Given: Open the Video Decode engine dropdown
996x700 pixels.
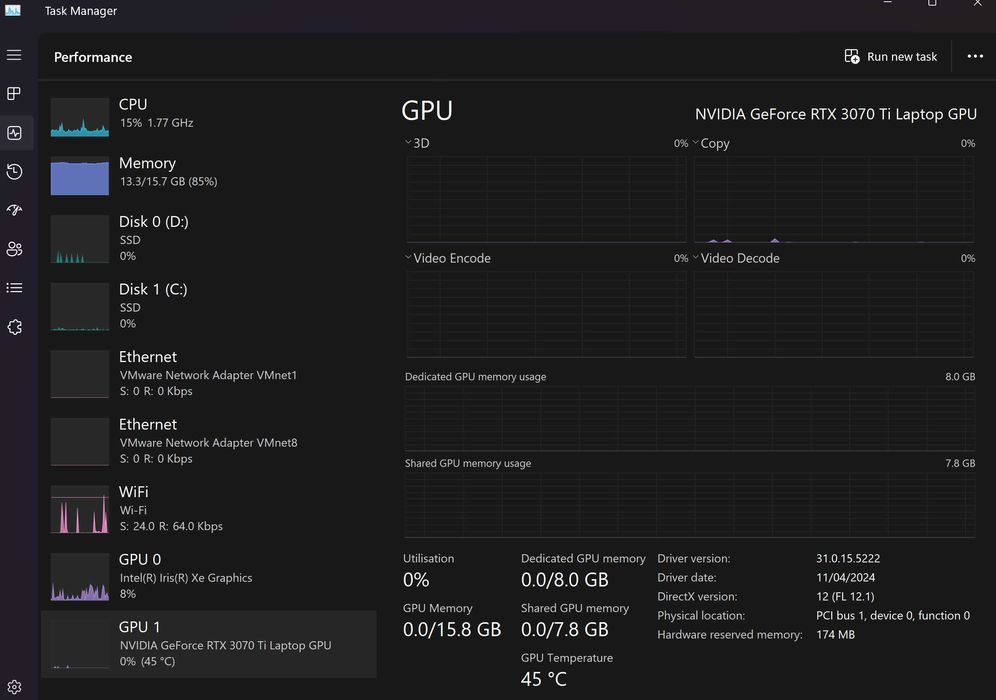Looking at the screenshot, I should [696, 257].
